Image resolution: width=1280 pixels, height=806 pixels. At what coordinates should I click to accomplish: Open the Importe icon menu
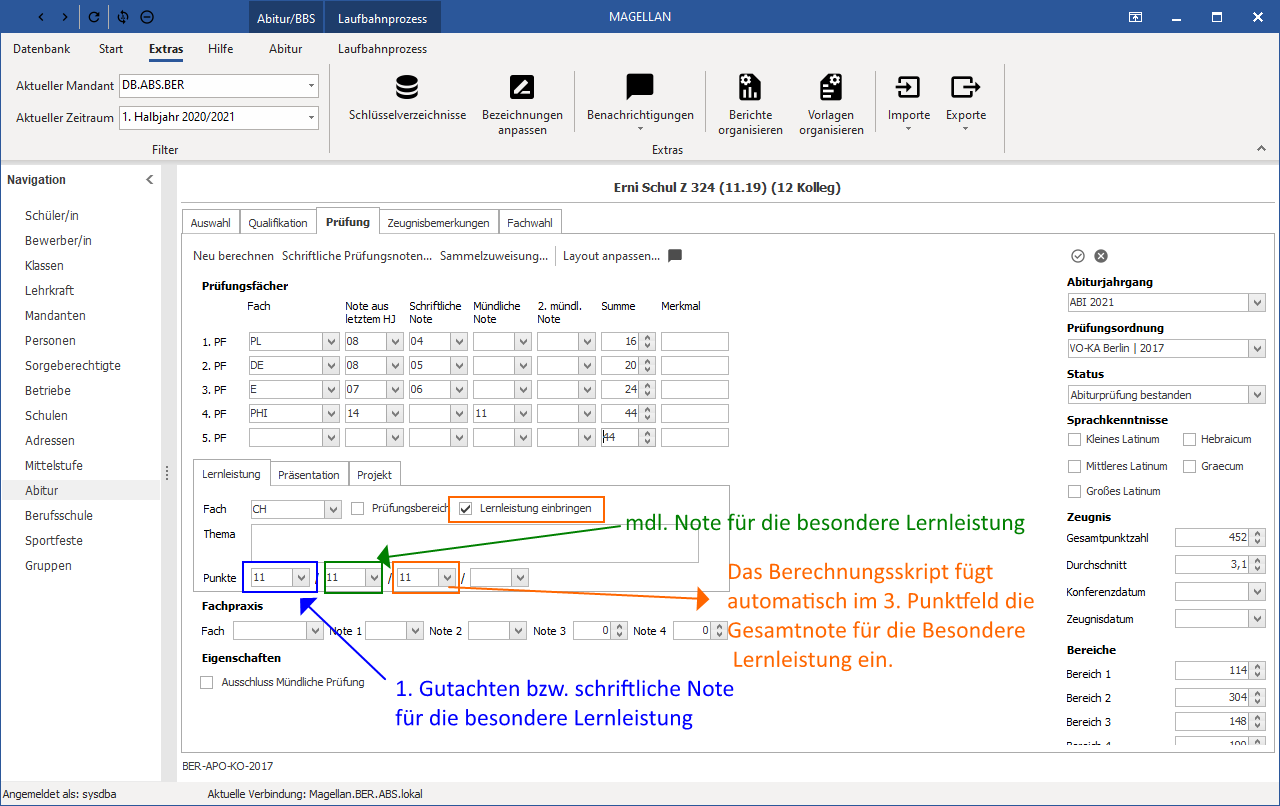[x=908, y=87]
